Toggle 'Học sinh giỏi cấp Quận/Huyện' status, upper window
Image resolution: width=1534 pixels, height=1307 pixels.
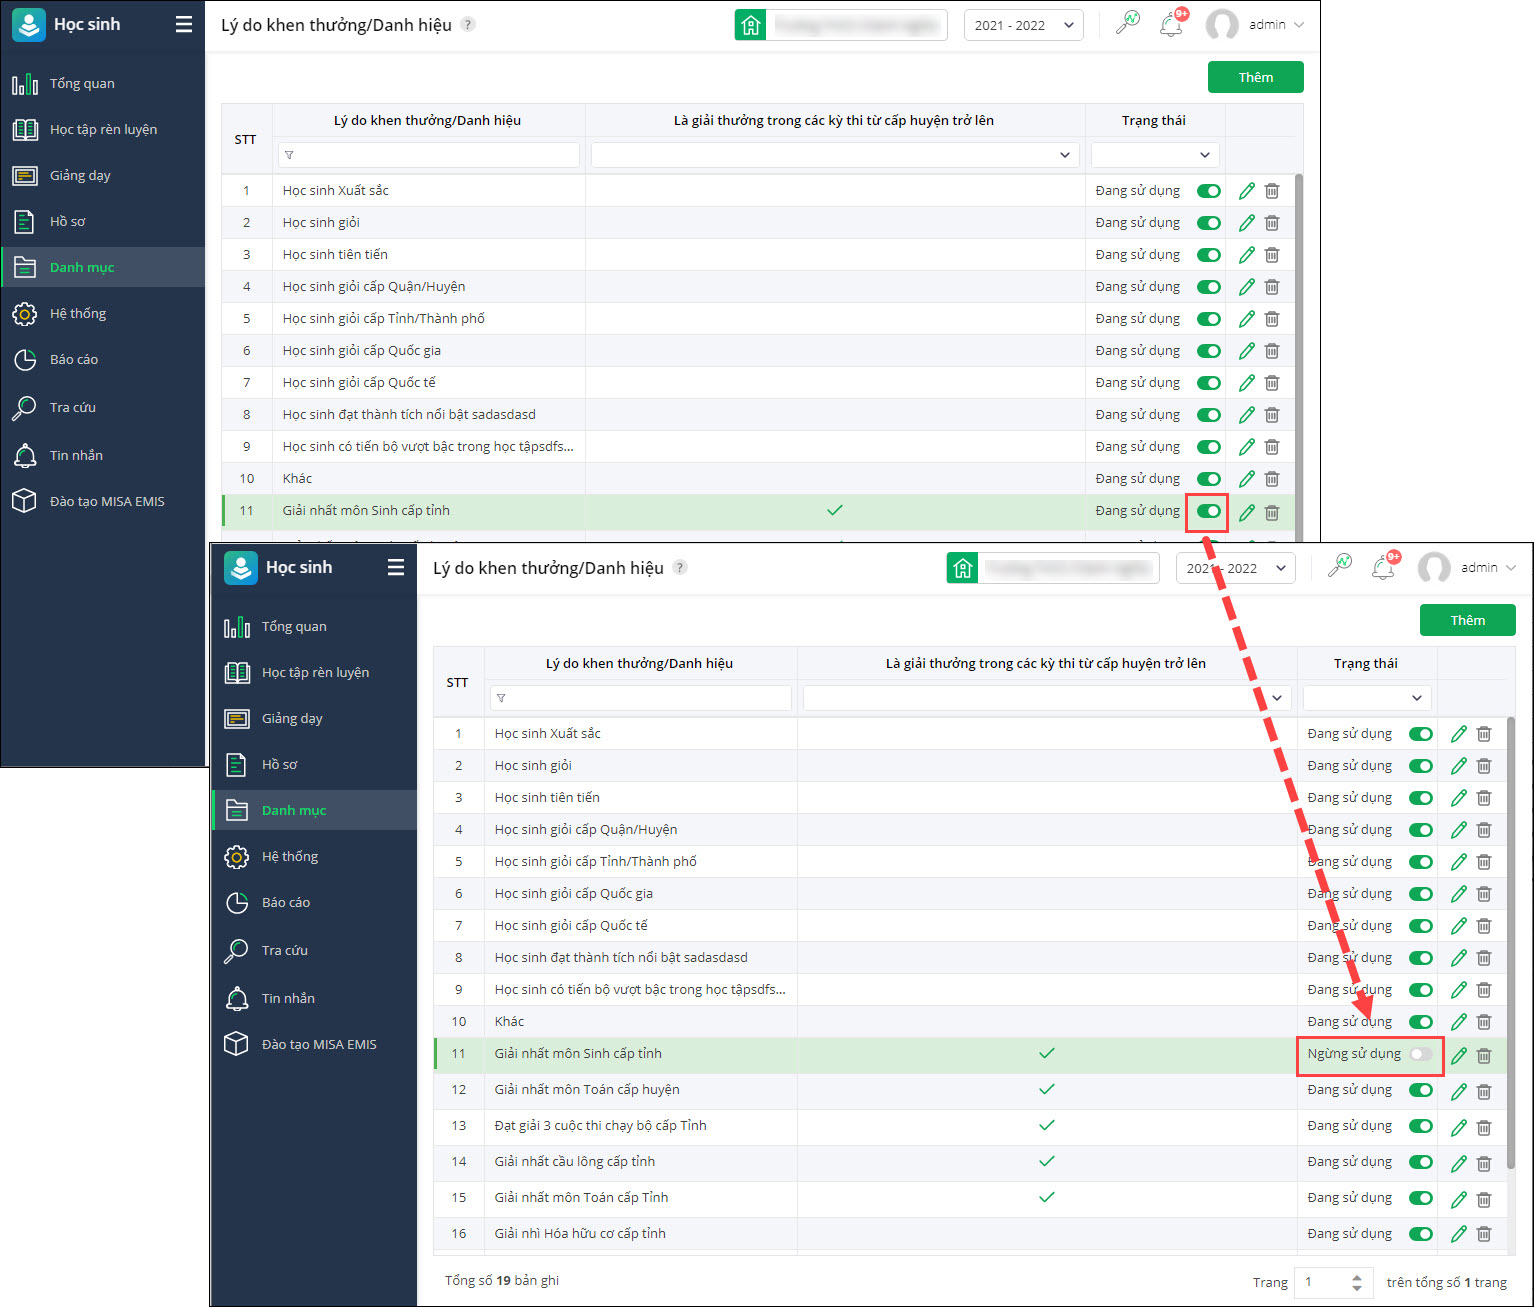click(1209, 287)
